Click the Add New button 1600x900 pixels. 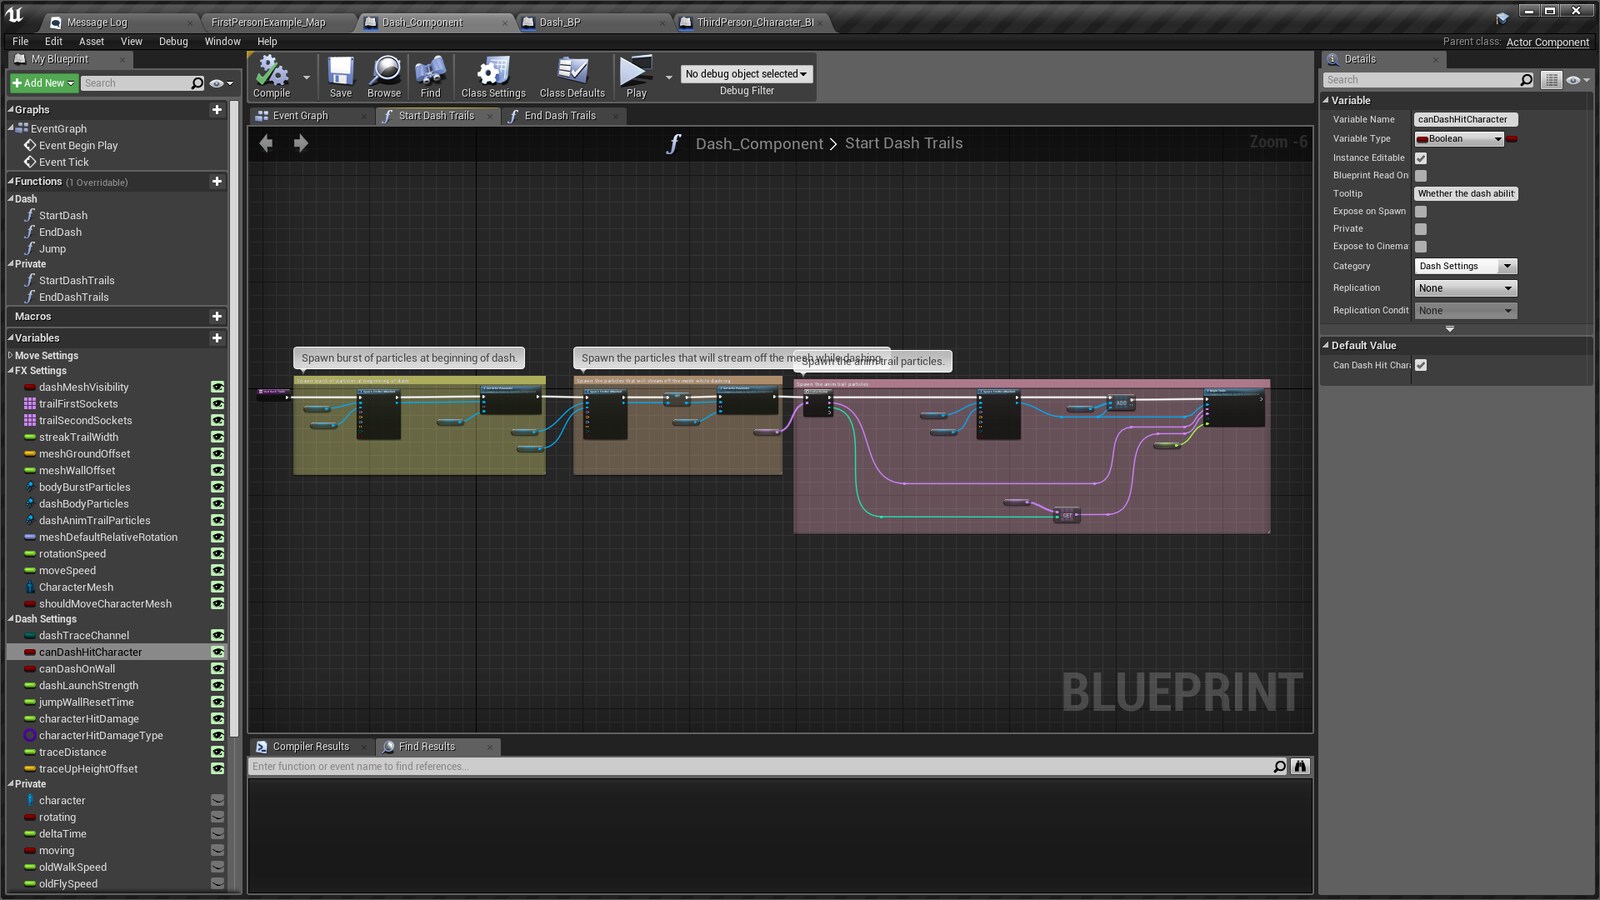pyautogui.click(x=40, y=82)
